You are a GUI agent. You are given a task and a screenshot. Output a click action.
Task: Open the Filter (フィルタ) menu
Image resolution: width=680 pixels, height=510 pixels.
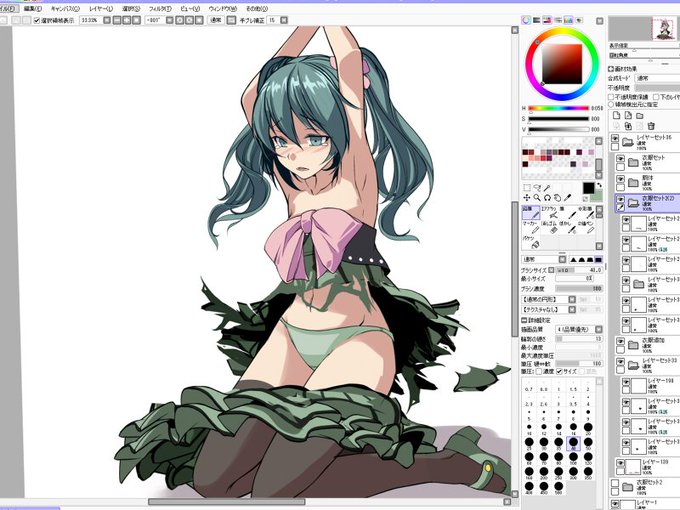[x=160, y=9]
